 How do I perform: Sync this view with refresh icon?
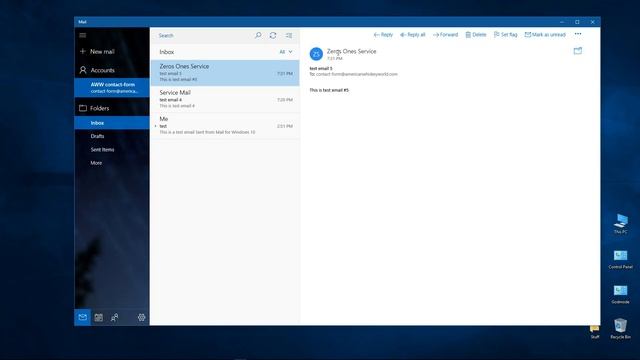point(273,36)
